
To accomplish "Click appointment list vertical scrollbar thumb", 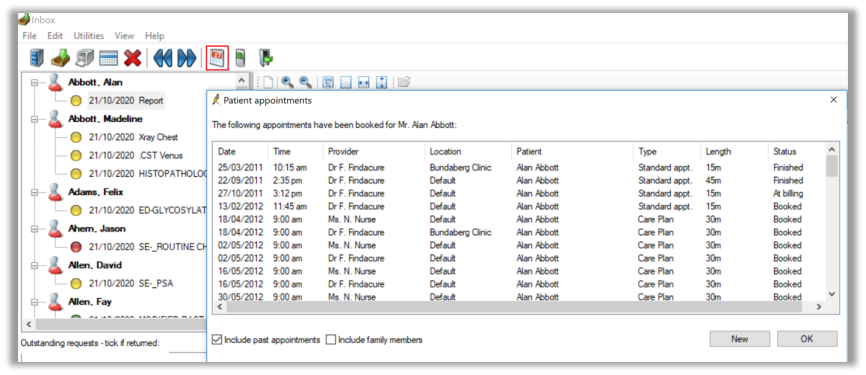I will (832, 166).
